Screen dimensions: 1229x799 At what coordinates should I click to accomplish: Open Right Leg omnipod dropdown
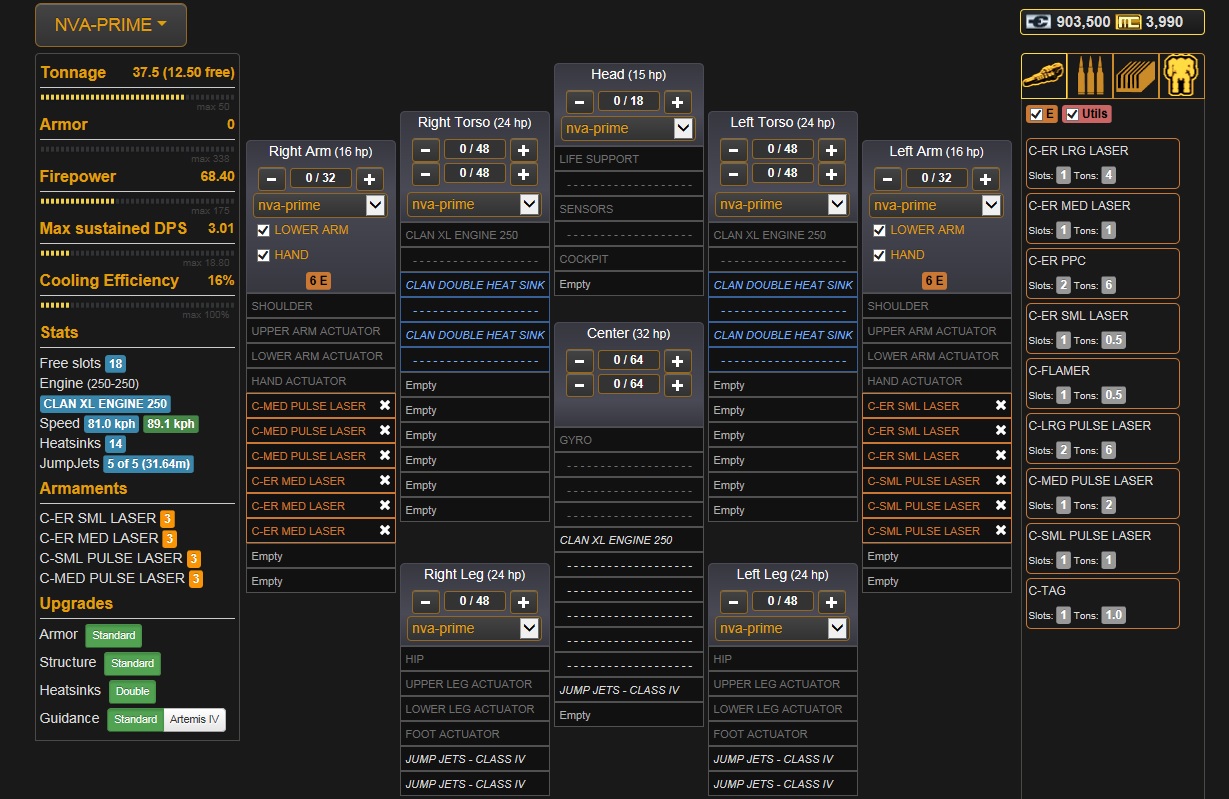tap(474, 628)
